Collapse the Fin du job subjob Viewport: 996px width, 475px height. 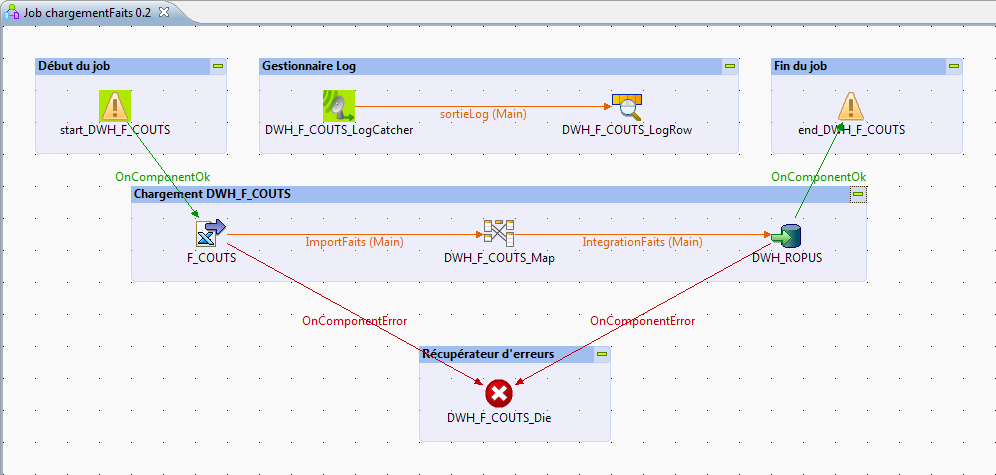[954, 67]
